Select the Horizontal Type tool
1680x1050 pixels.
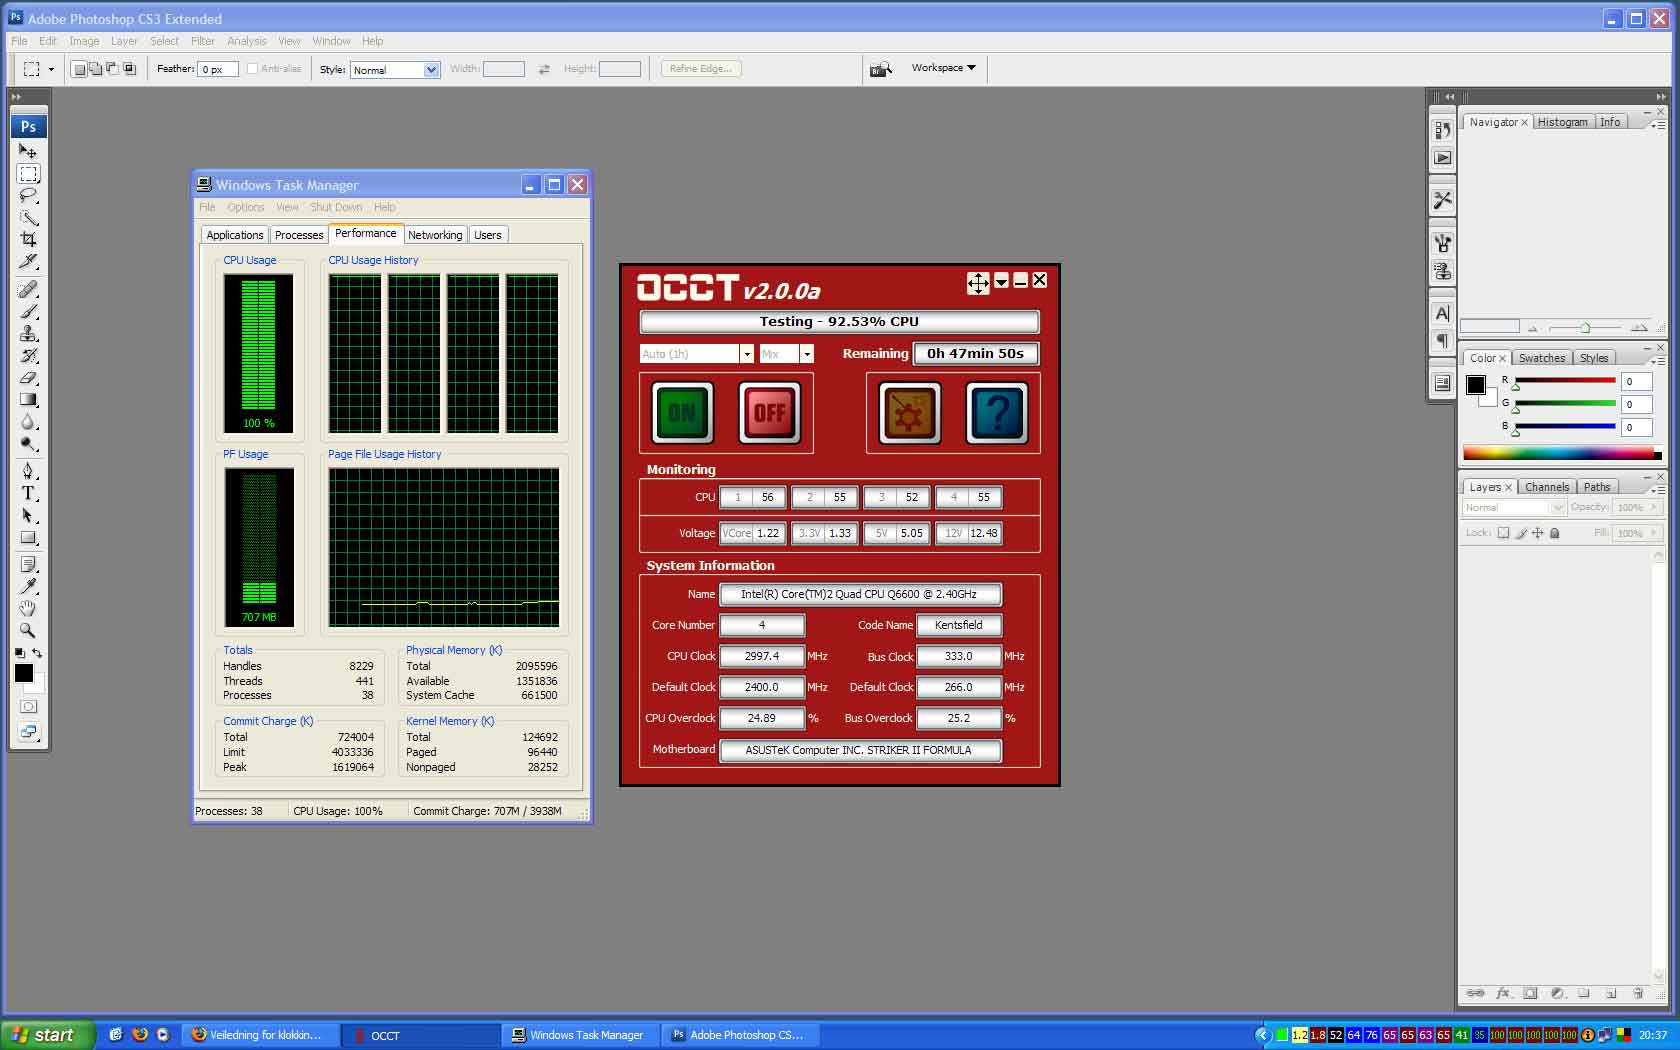pyautogui.click(x=28, y=493)
